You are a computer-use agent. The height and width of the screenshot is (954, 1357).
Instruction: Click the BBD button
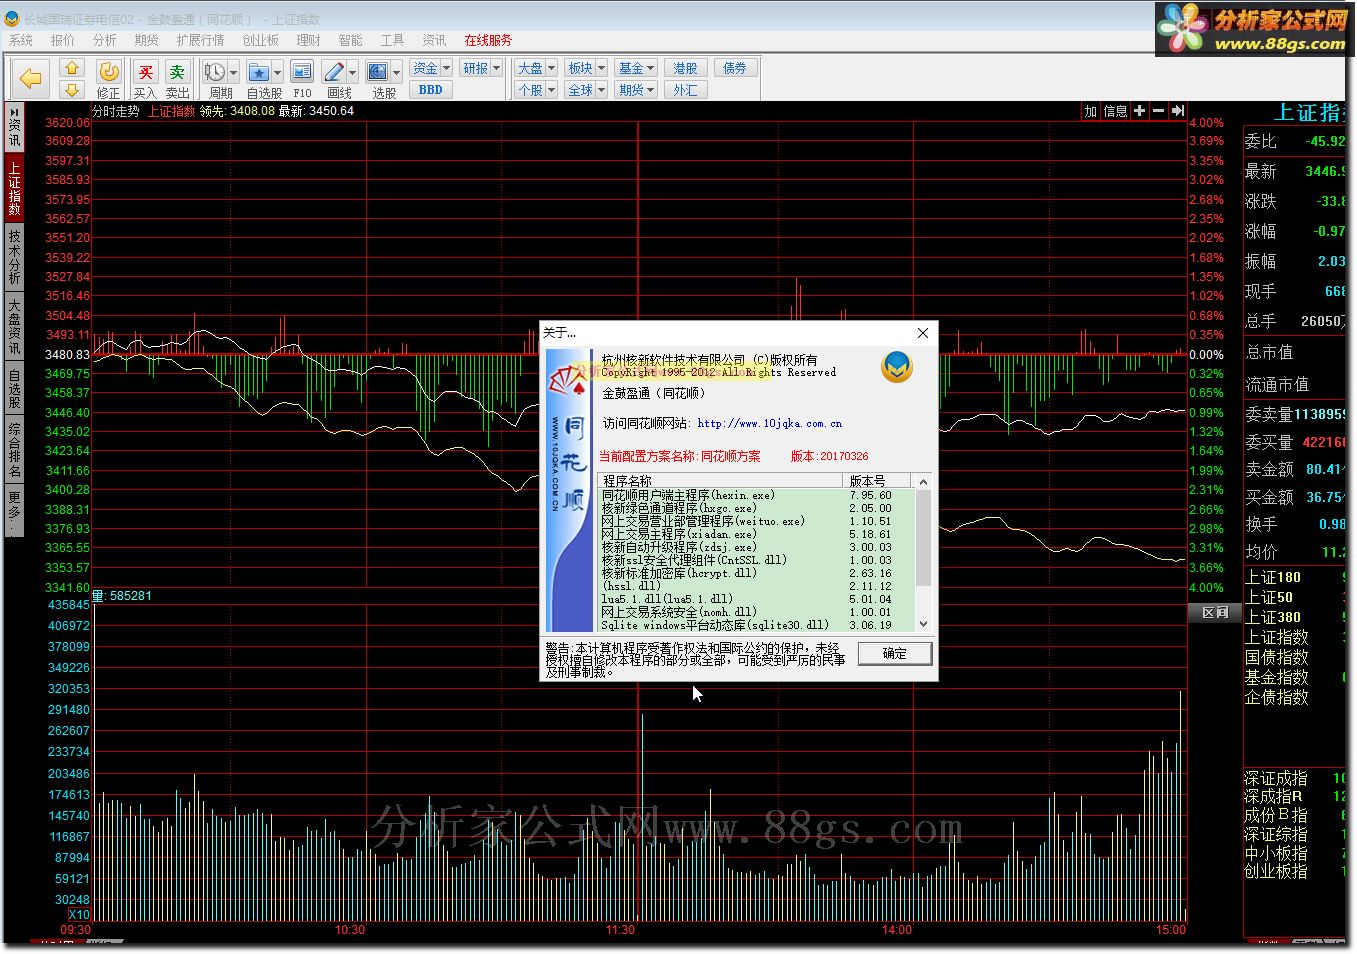coord(431,90)
